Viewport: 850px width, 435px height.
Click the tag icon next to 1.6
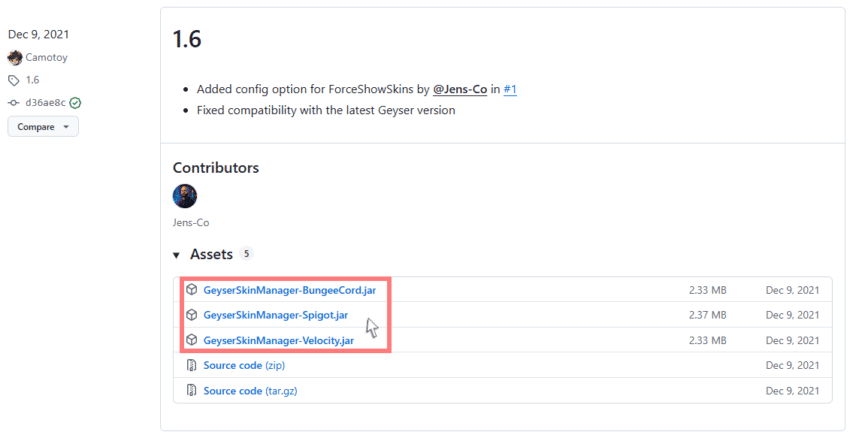pos(14,80)
